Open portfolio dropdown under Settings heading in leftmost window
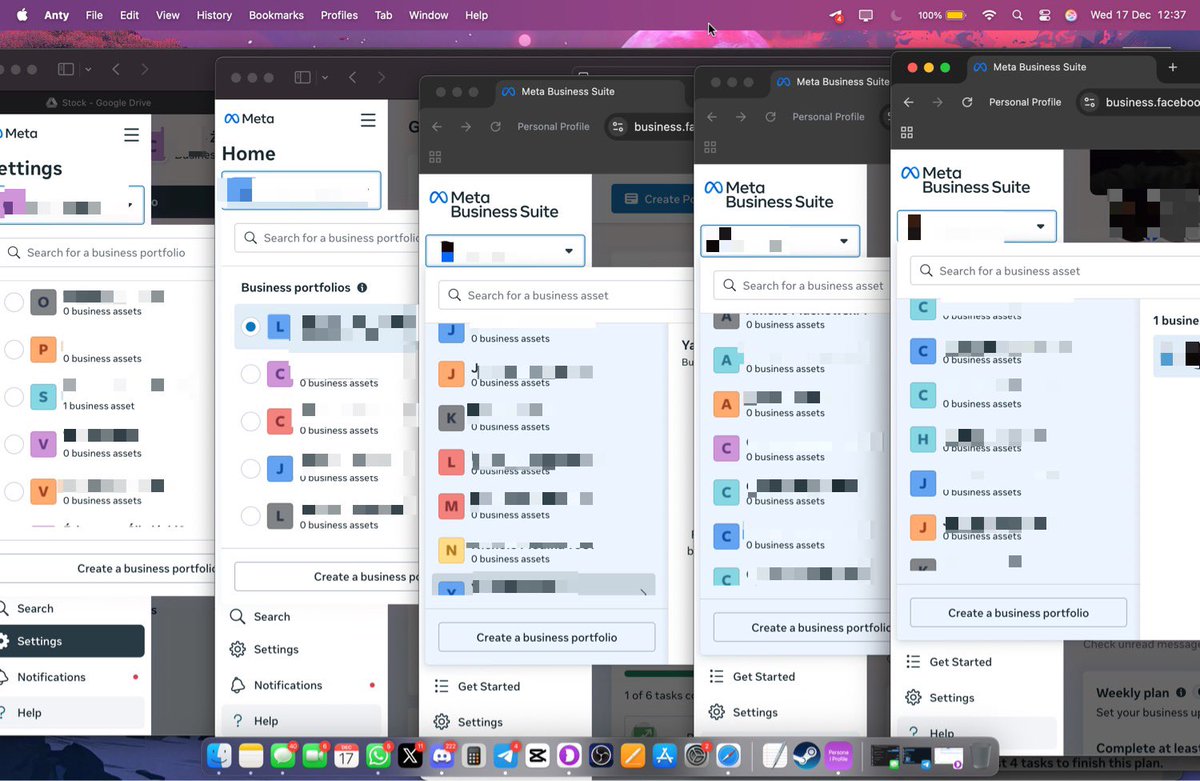The height and width of the screenshot is (781, 1200). [x=72, y=205]
